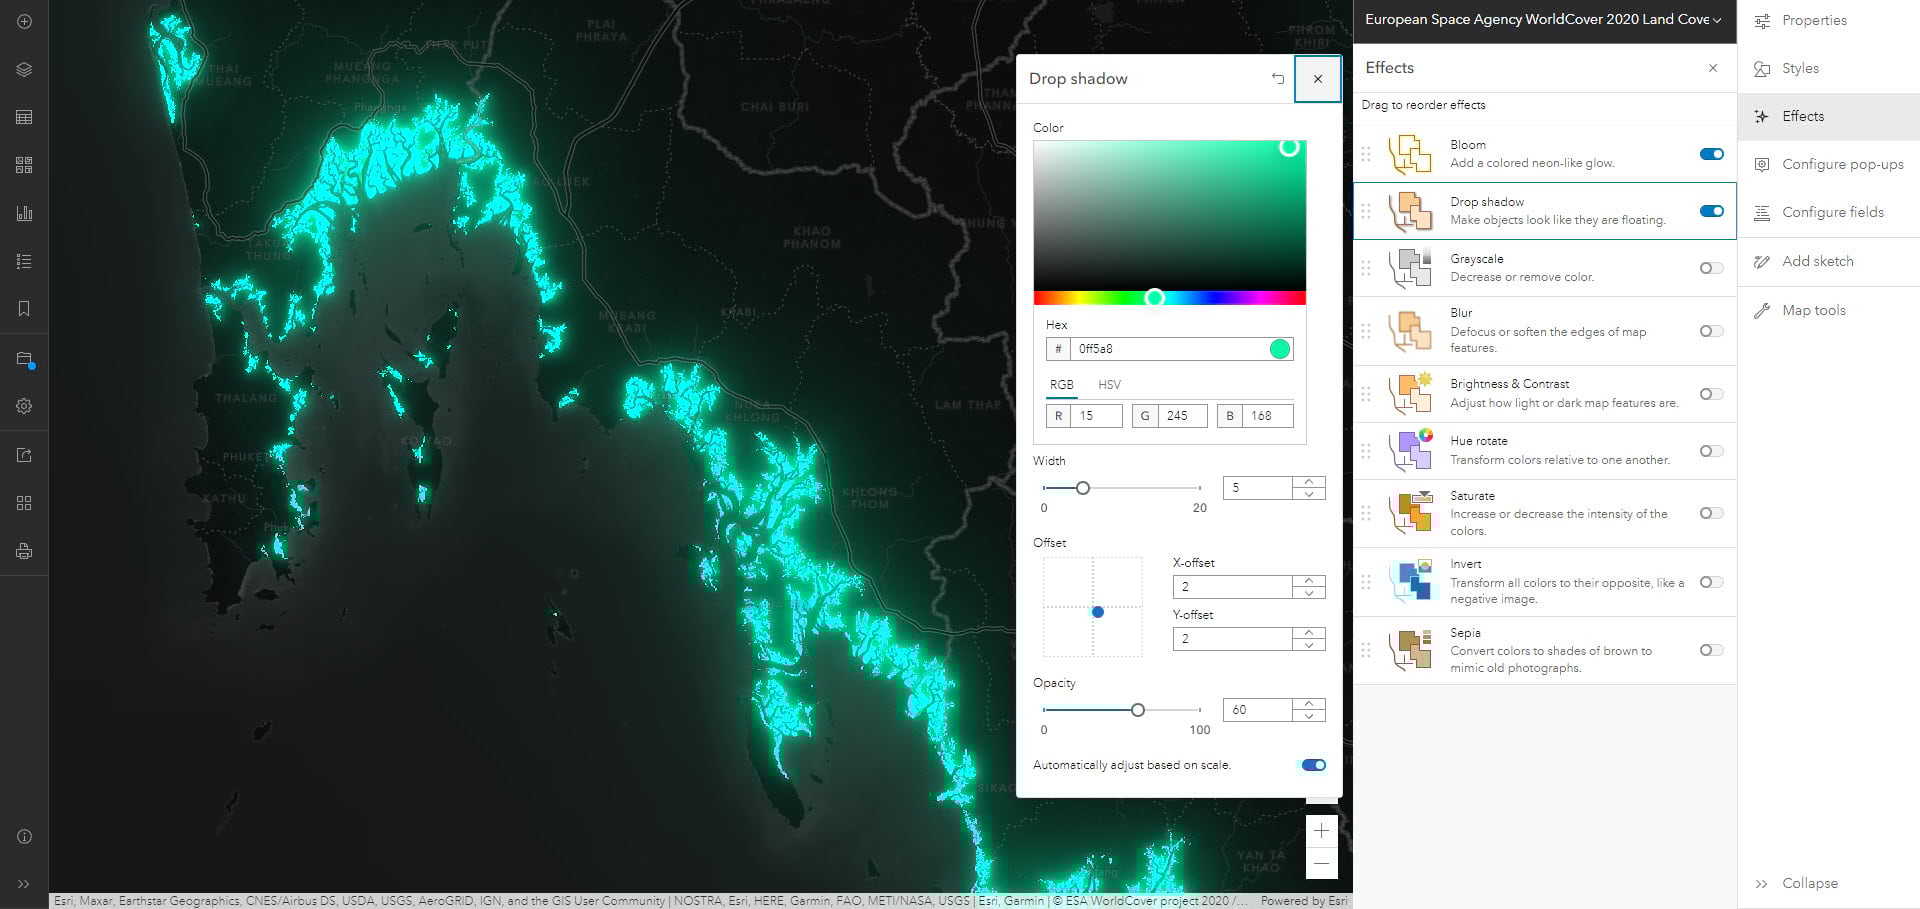This screenshot has height=909, width=1920.
Task: Enable the Grayscale effect toggle
Action: coord(1712,268)
